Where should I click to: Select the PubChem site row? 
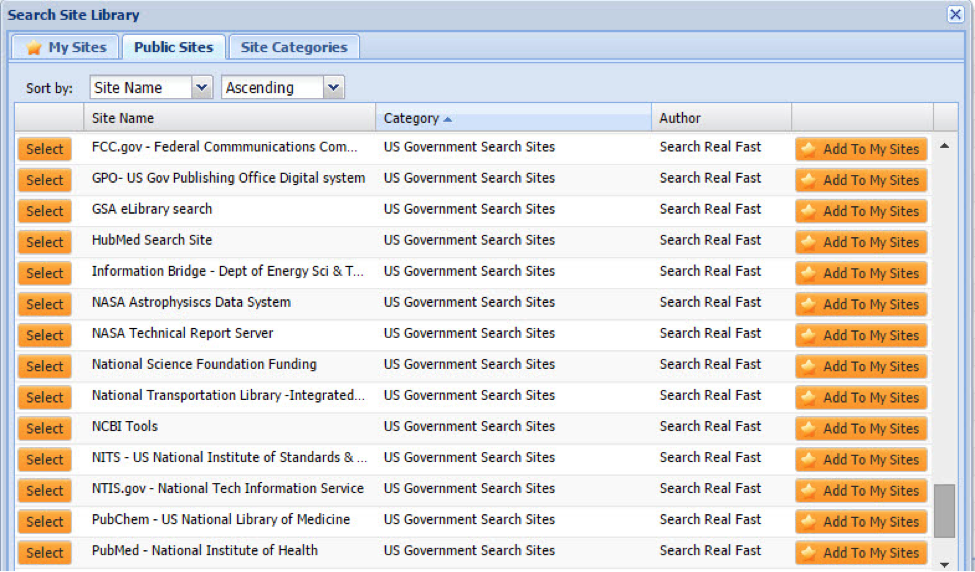[45, 522]
